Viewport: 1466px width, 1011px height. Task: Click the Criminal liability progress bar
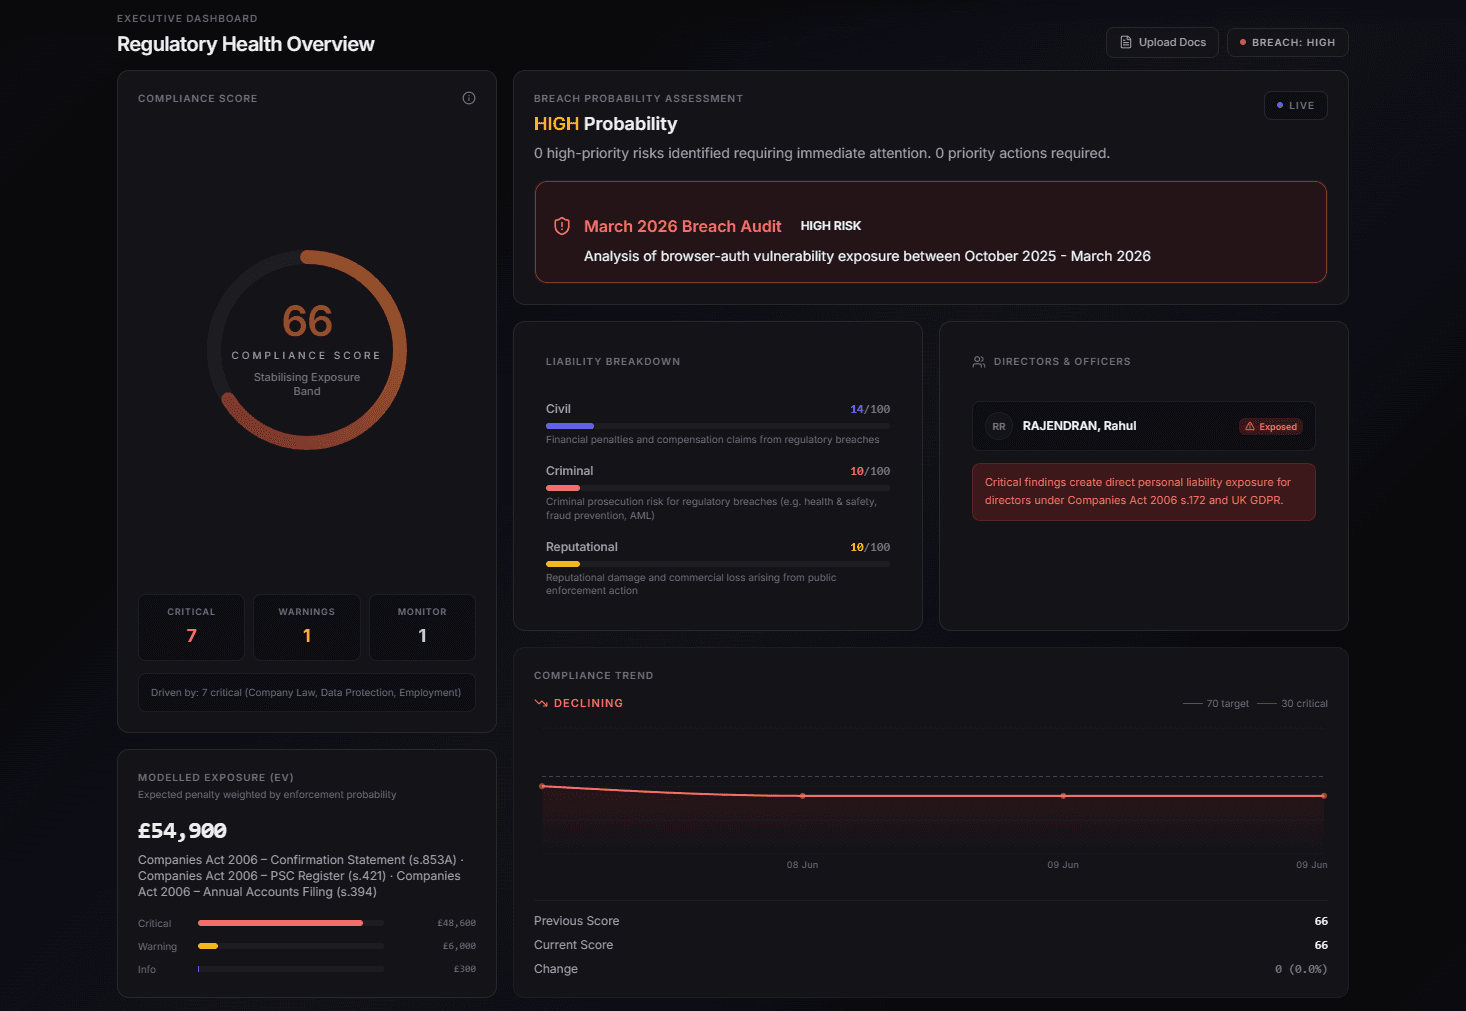[x=718, y=488]
